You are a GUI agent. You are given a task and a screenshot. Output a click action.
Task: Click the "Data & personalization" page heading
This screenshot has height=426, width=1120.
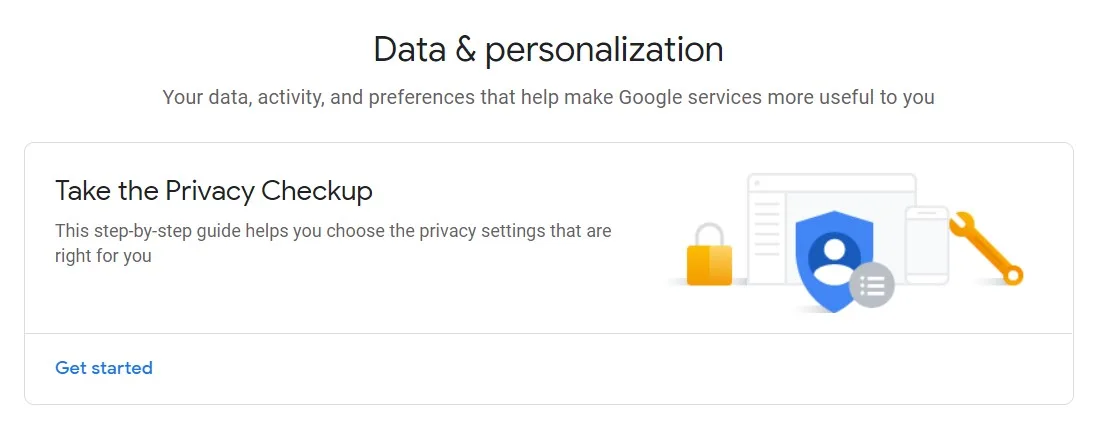click(548, 49)
